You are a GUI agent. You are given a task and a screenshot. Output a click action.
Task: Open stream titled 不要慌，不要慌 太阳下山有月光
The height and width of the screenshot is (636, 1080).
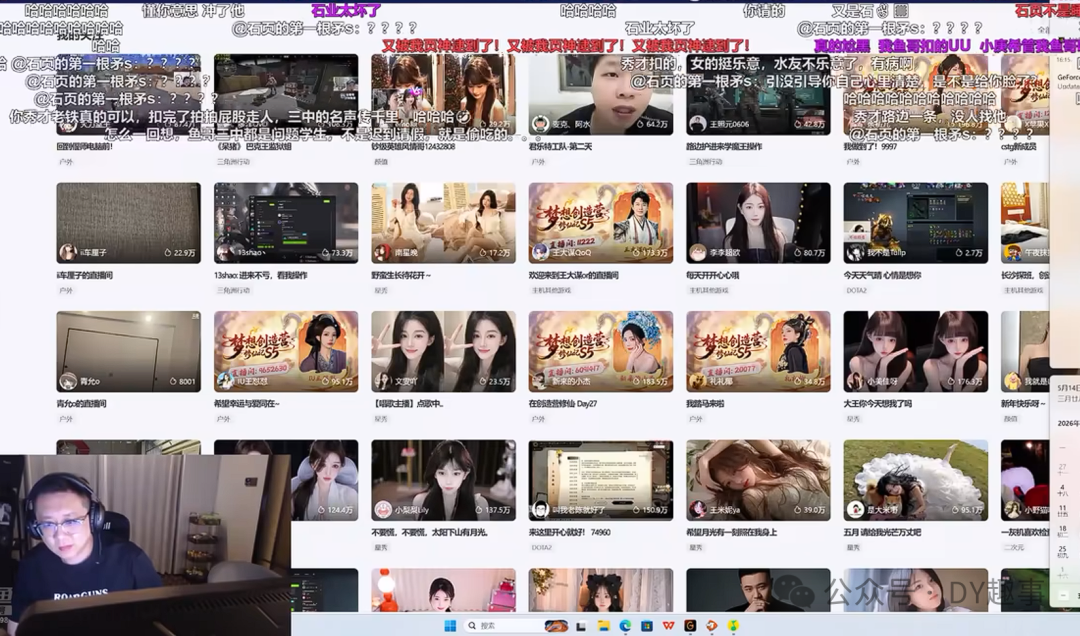pyautogui.click(x=430, y=533)
